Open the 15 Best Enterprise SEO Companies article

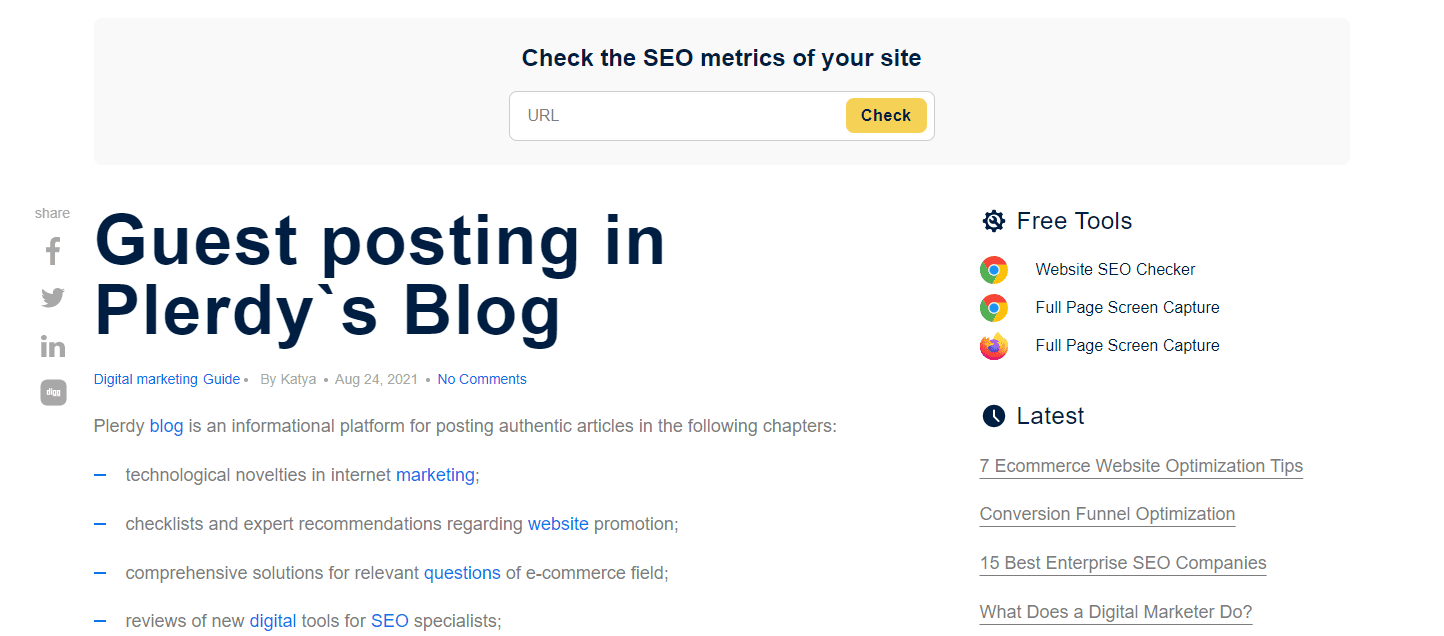tap(1123, 563)
